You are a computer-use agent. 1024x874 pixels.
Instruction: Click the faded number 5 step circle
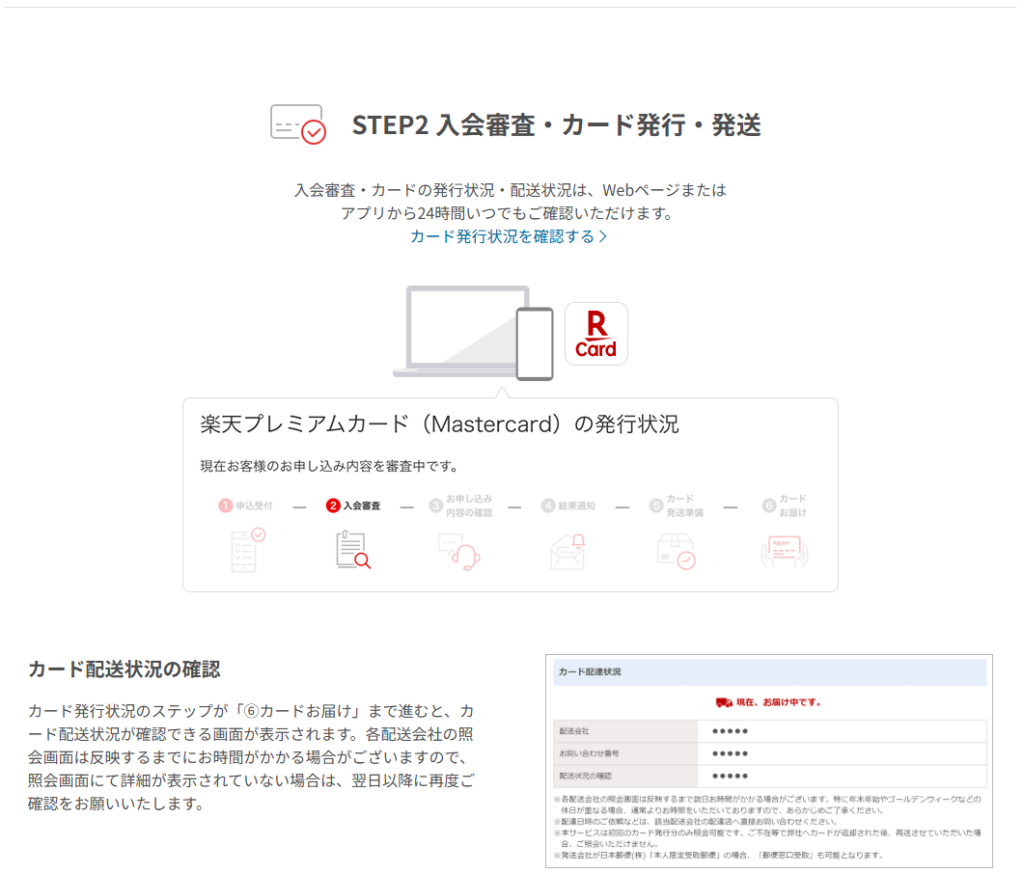656,506
